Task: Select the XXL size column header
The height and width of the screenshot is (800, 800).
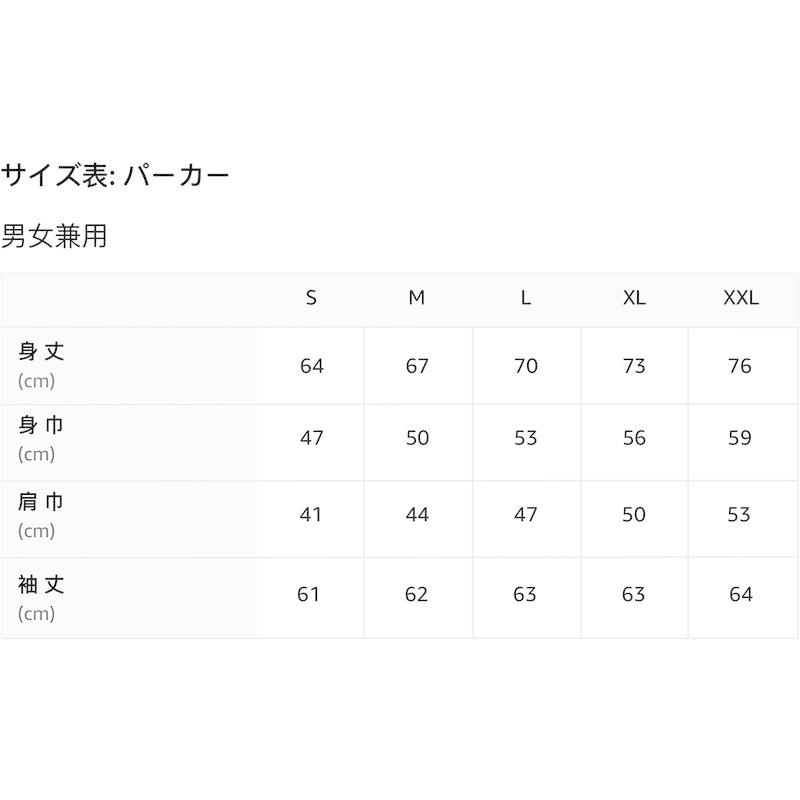Action: (741, 298)
